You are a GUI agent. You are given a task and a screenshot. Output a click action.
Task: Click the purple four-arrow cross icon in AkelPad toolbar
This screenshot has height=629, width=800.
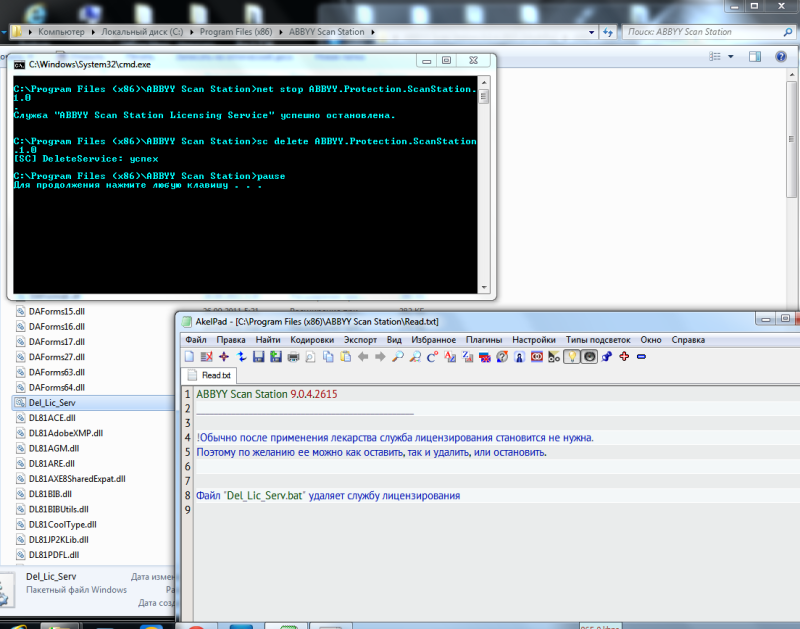coord(224,357)
